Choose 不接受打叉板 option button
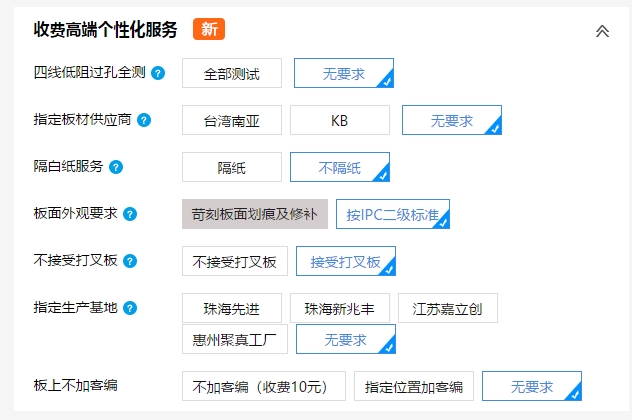Screen dimensions: 632x420 [x=235, y=261]
